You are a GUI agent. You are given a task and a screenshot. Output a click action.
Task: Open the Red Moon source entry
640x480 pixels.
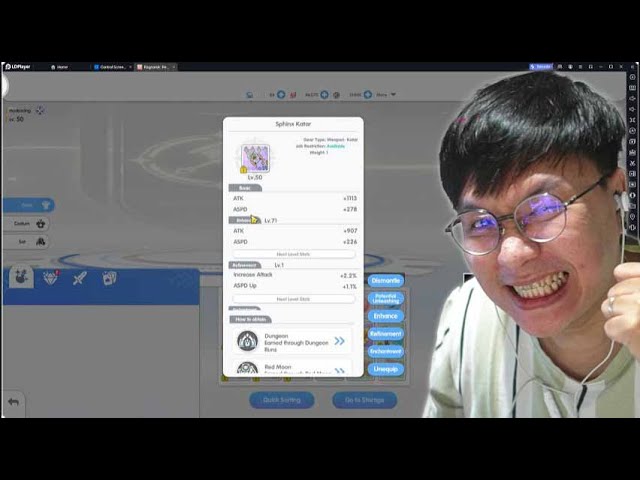[293, 369]
